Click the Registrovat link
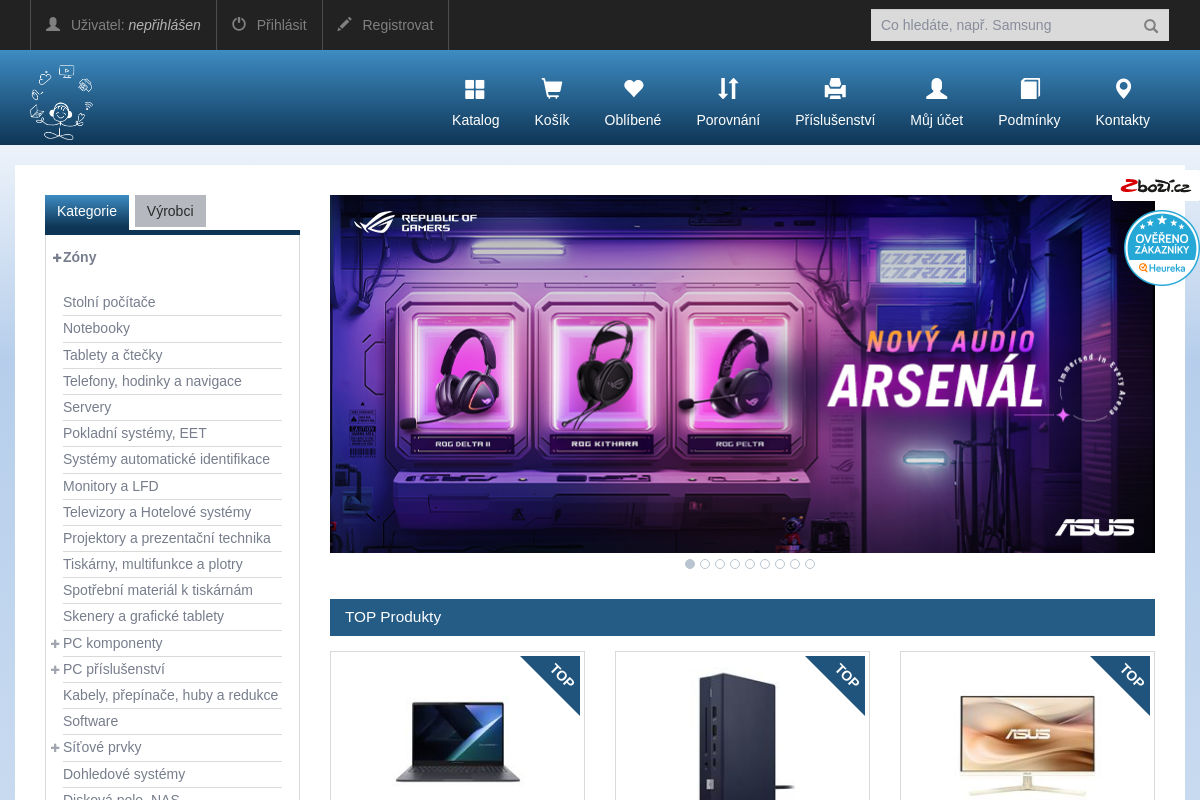This screenshot has height=800, width=1200. point(398,25)
